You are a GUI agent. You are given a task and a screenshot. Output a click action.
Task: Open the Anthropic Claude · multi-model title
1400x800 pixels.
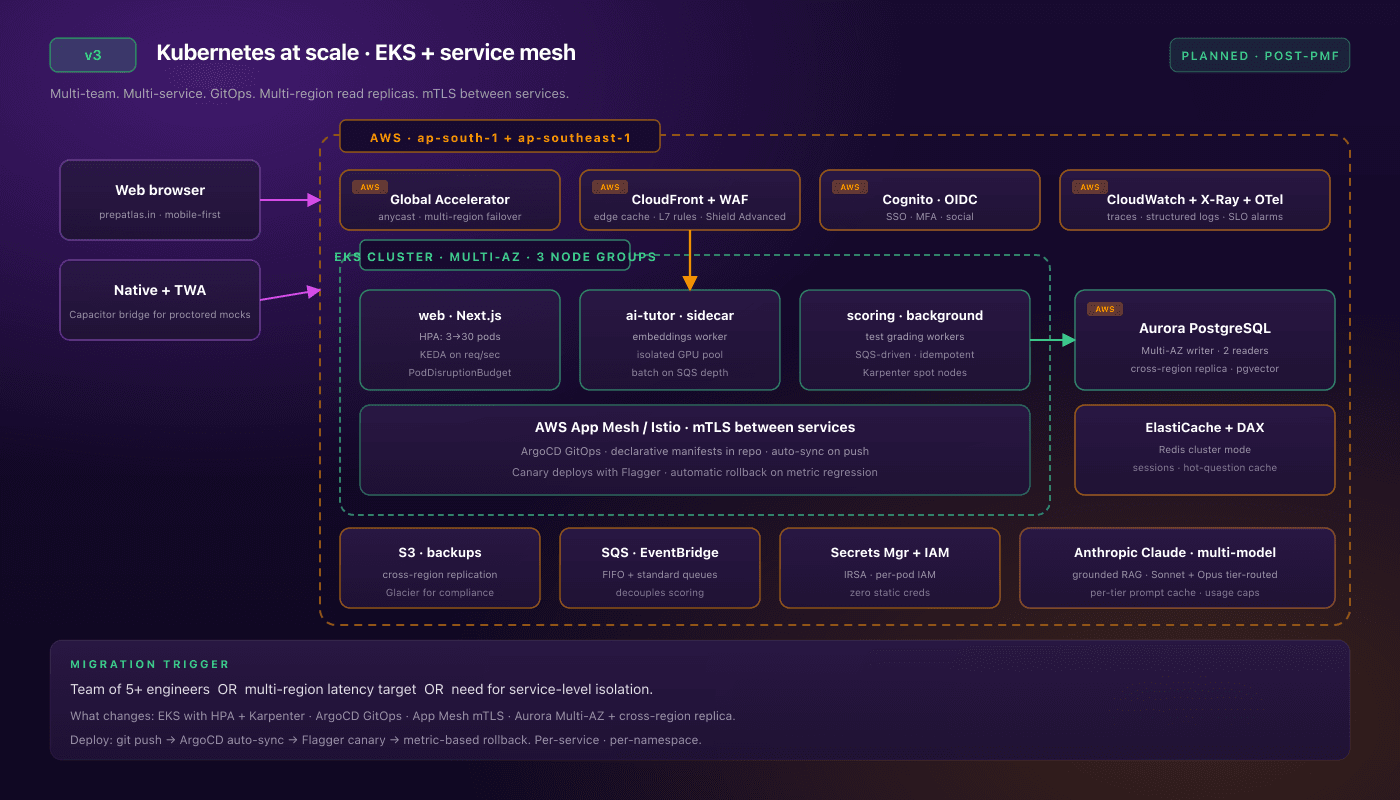[x=1175, y=552]
